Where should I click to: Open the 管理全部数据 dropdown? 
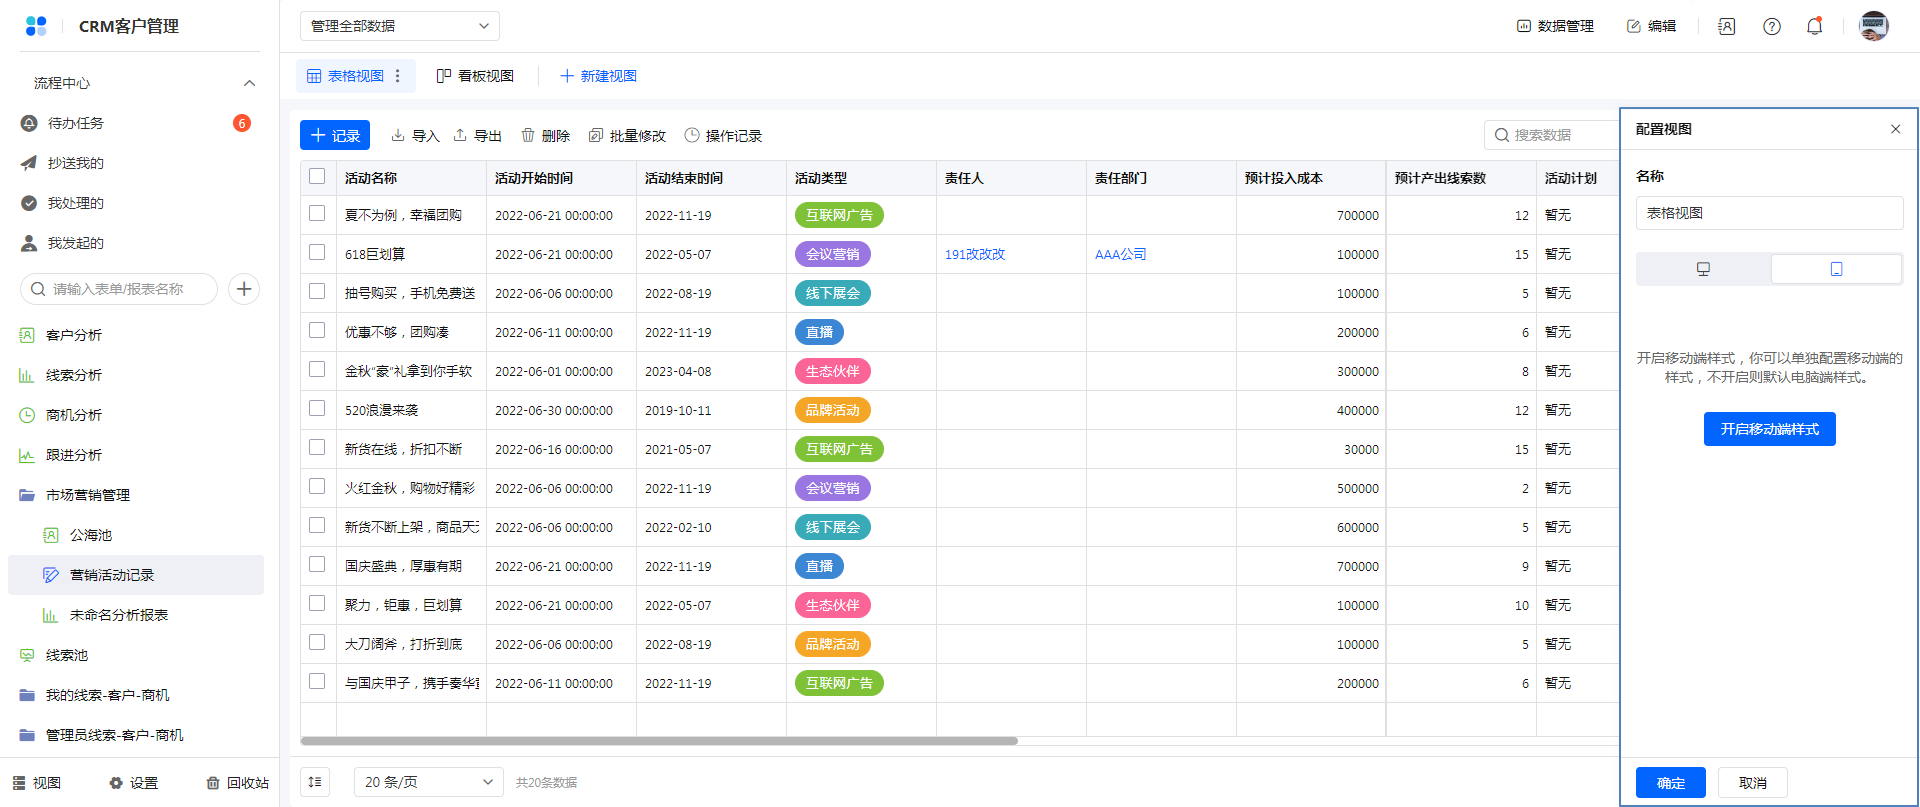[399, 26]
